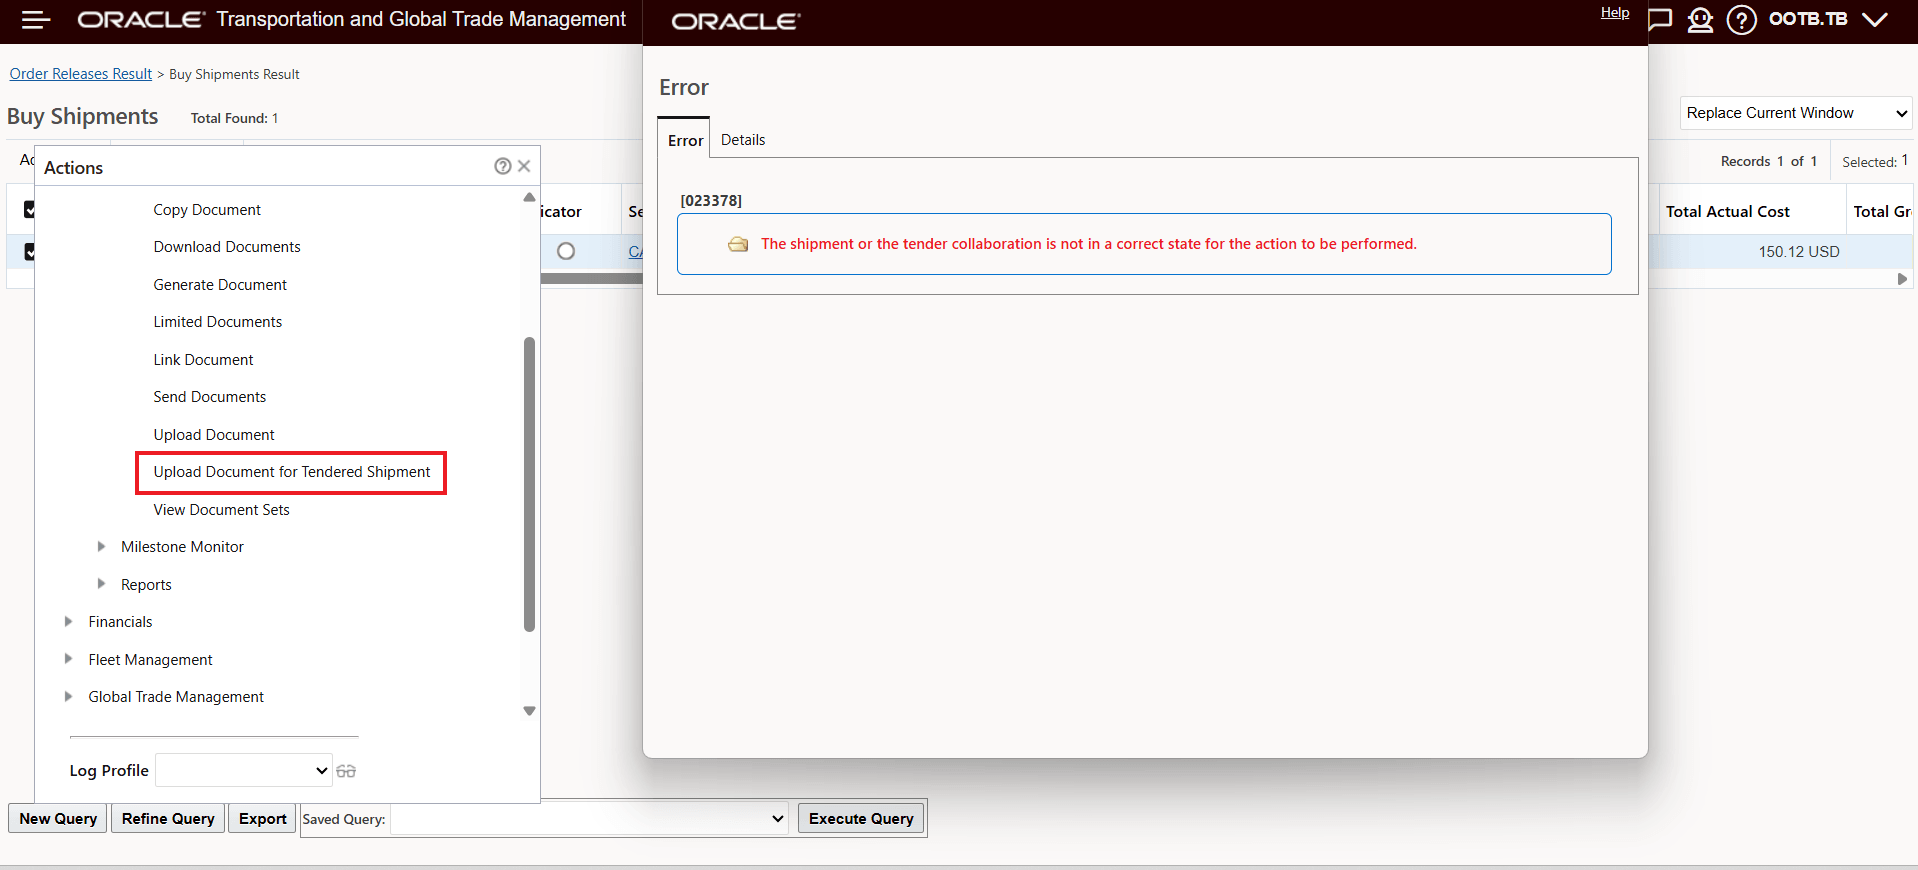The height and width of the screenshot is (870, 1918).
Task: Click the horizontal scrollbar under the table
Action: (592, 279)
